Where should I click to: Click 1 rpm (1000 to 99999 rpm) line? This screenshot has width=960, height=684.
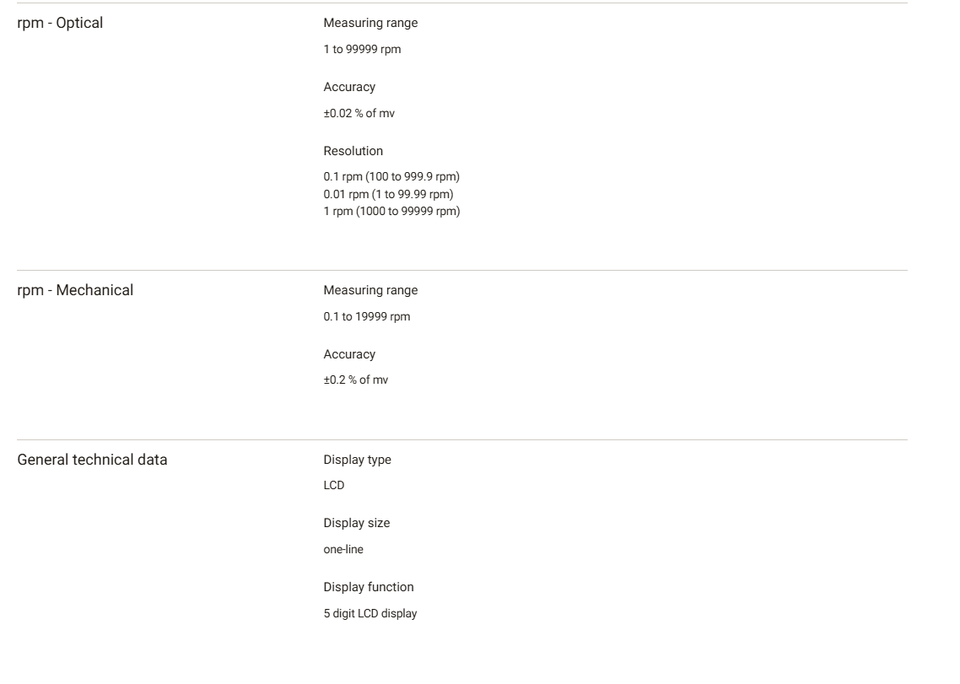pyautogui.click(x=391, y=211)
